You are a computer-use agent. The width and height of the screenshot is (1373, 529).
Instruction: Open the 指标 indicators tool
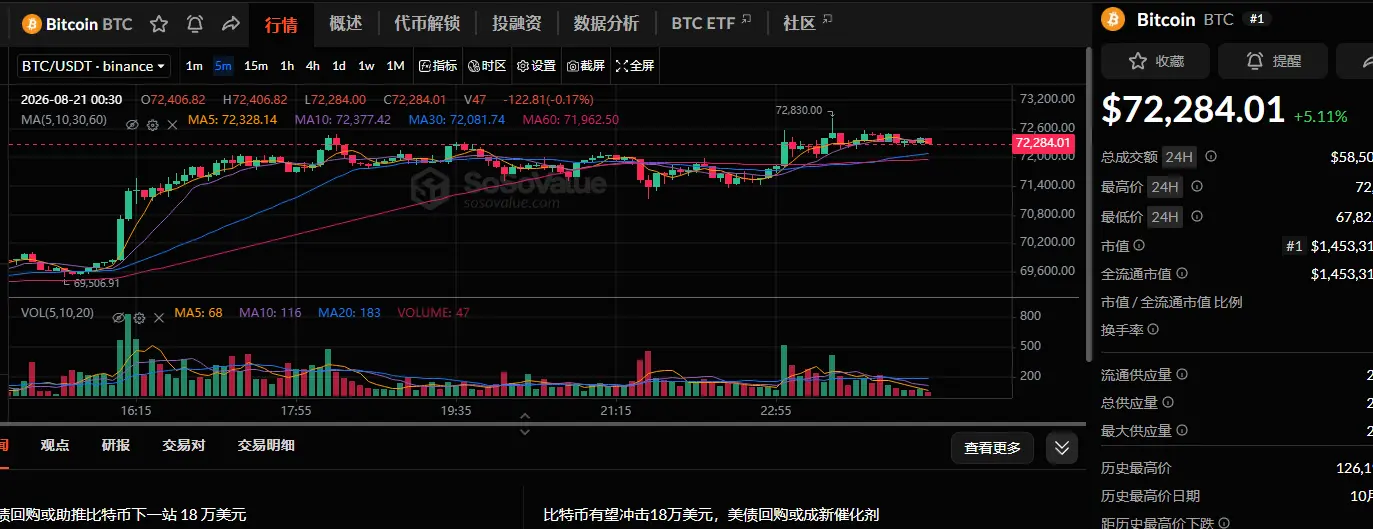[438, 66]
